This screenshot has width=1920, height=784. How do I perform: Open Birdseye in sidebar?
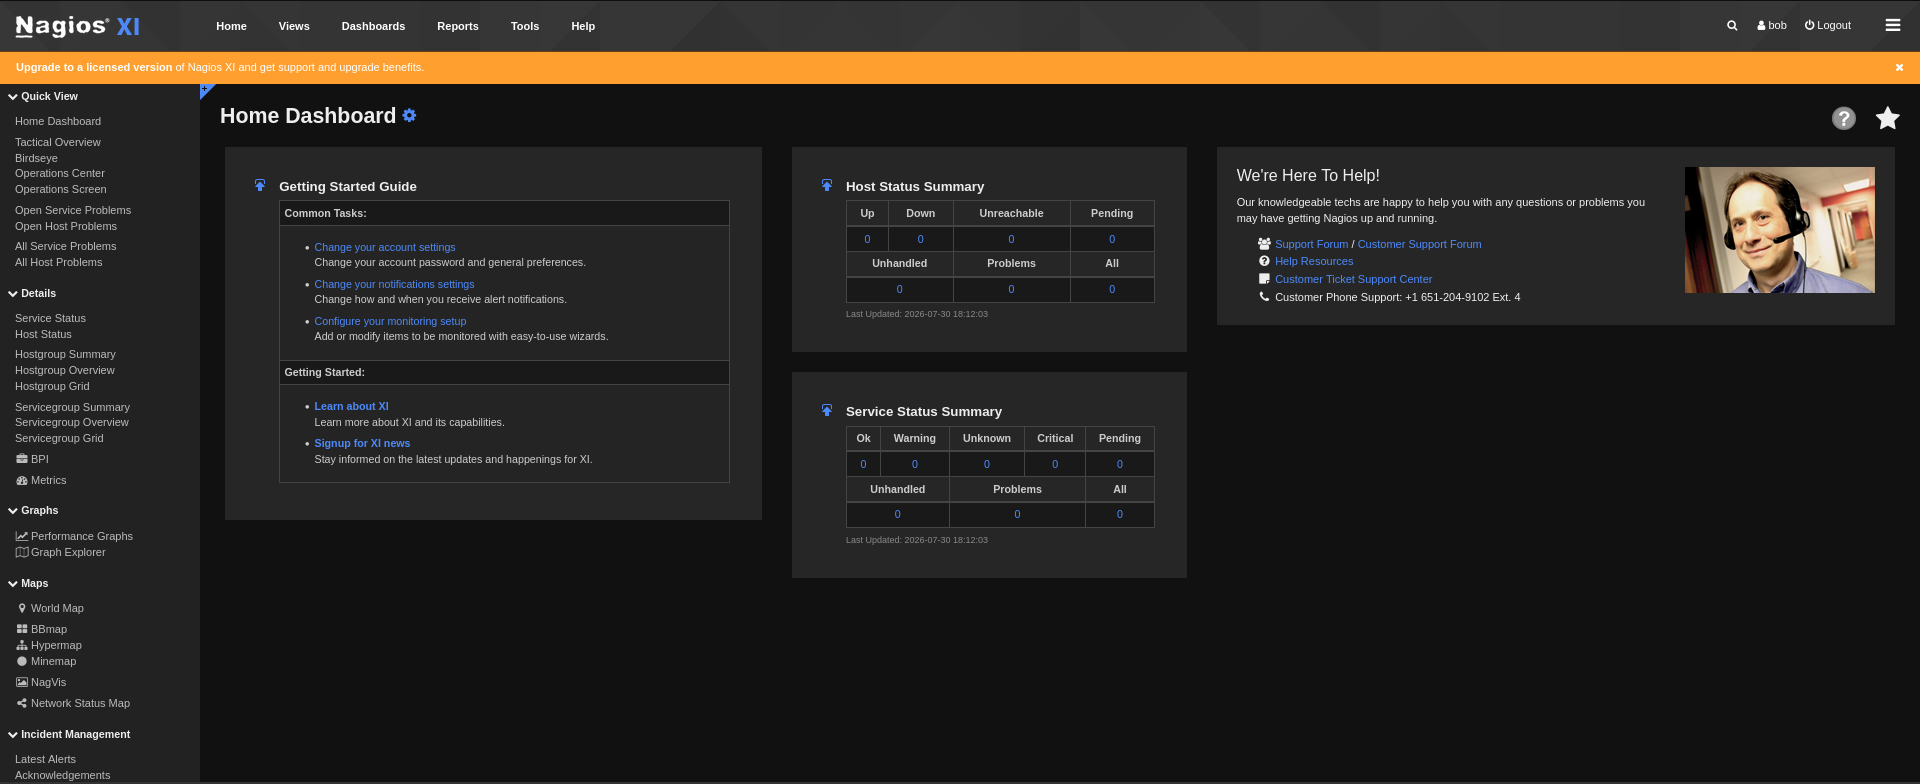[x=36, y=158]
